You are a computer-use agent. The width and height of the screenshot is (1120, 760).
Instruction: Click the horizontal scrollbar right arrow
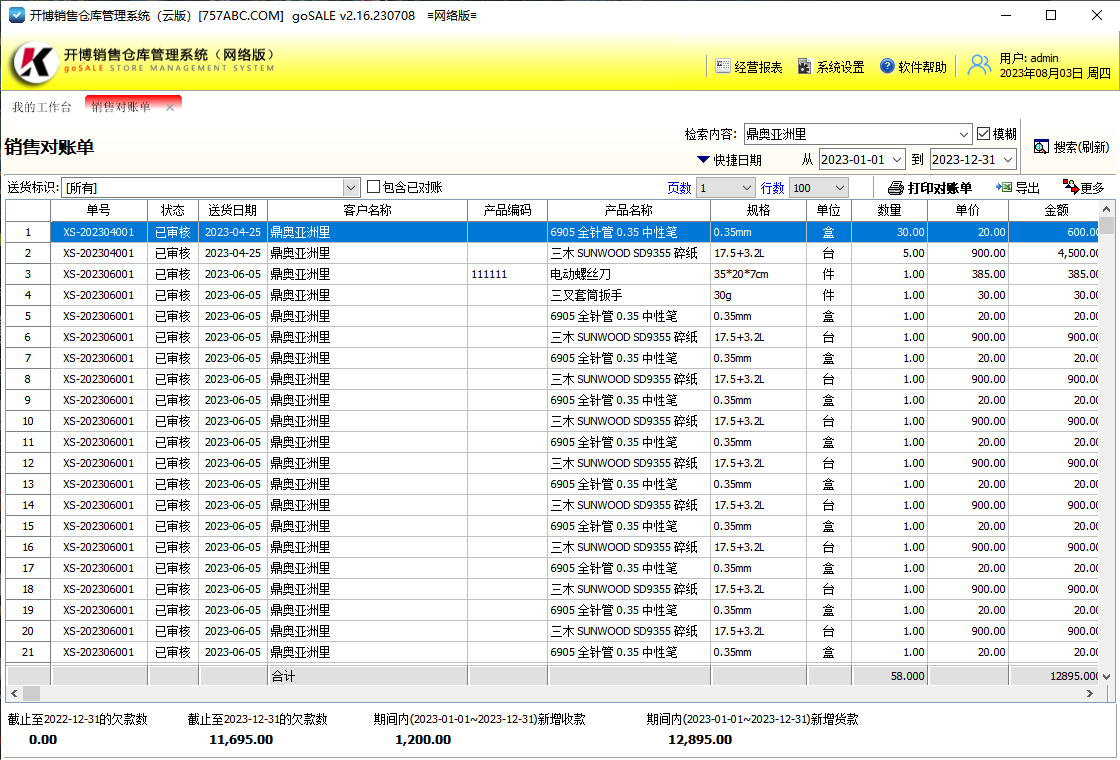tap(1105, 693)
